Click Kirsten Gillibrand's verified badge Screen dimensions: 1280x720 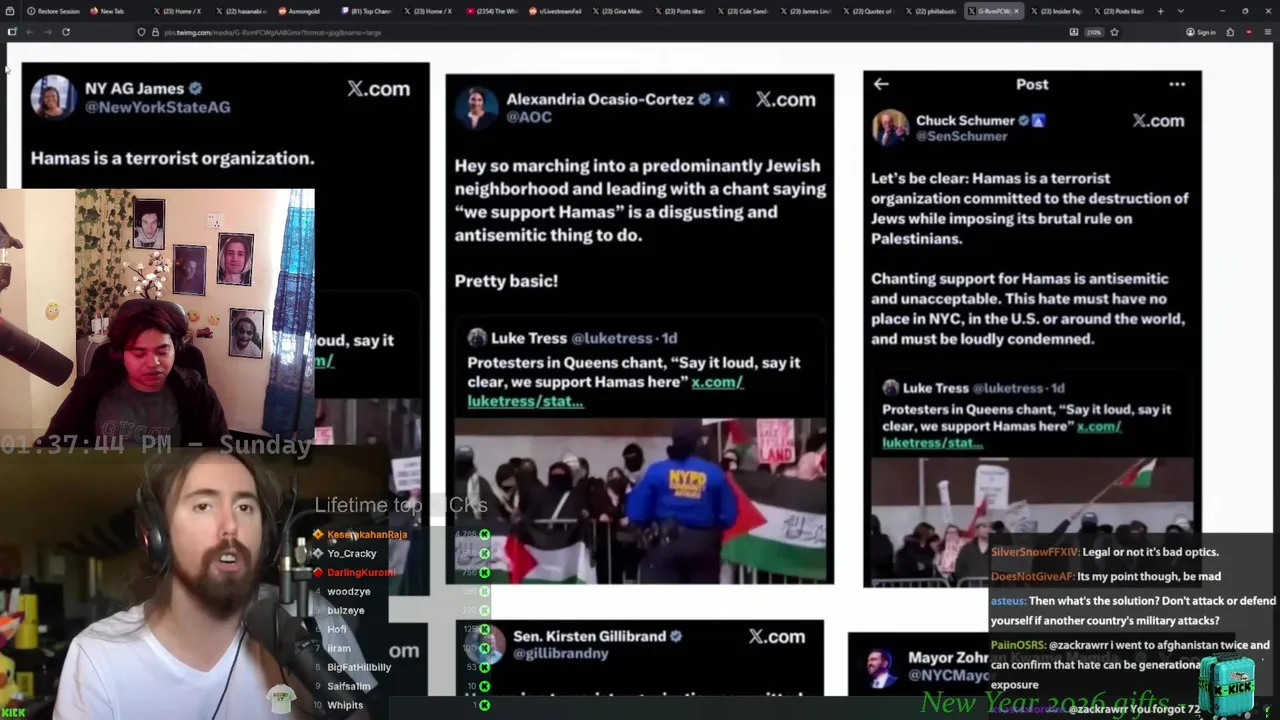point(676,636)
